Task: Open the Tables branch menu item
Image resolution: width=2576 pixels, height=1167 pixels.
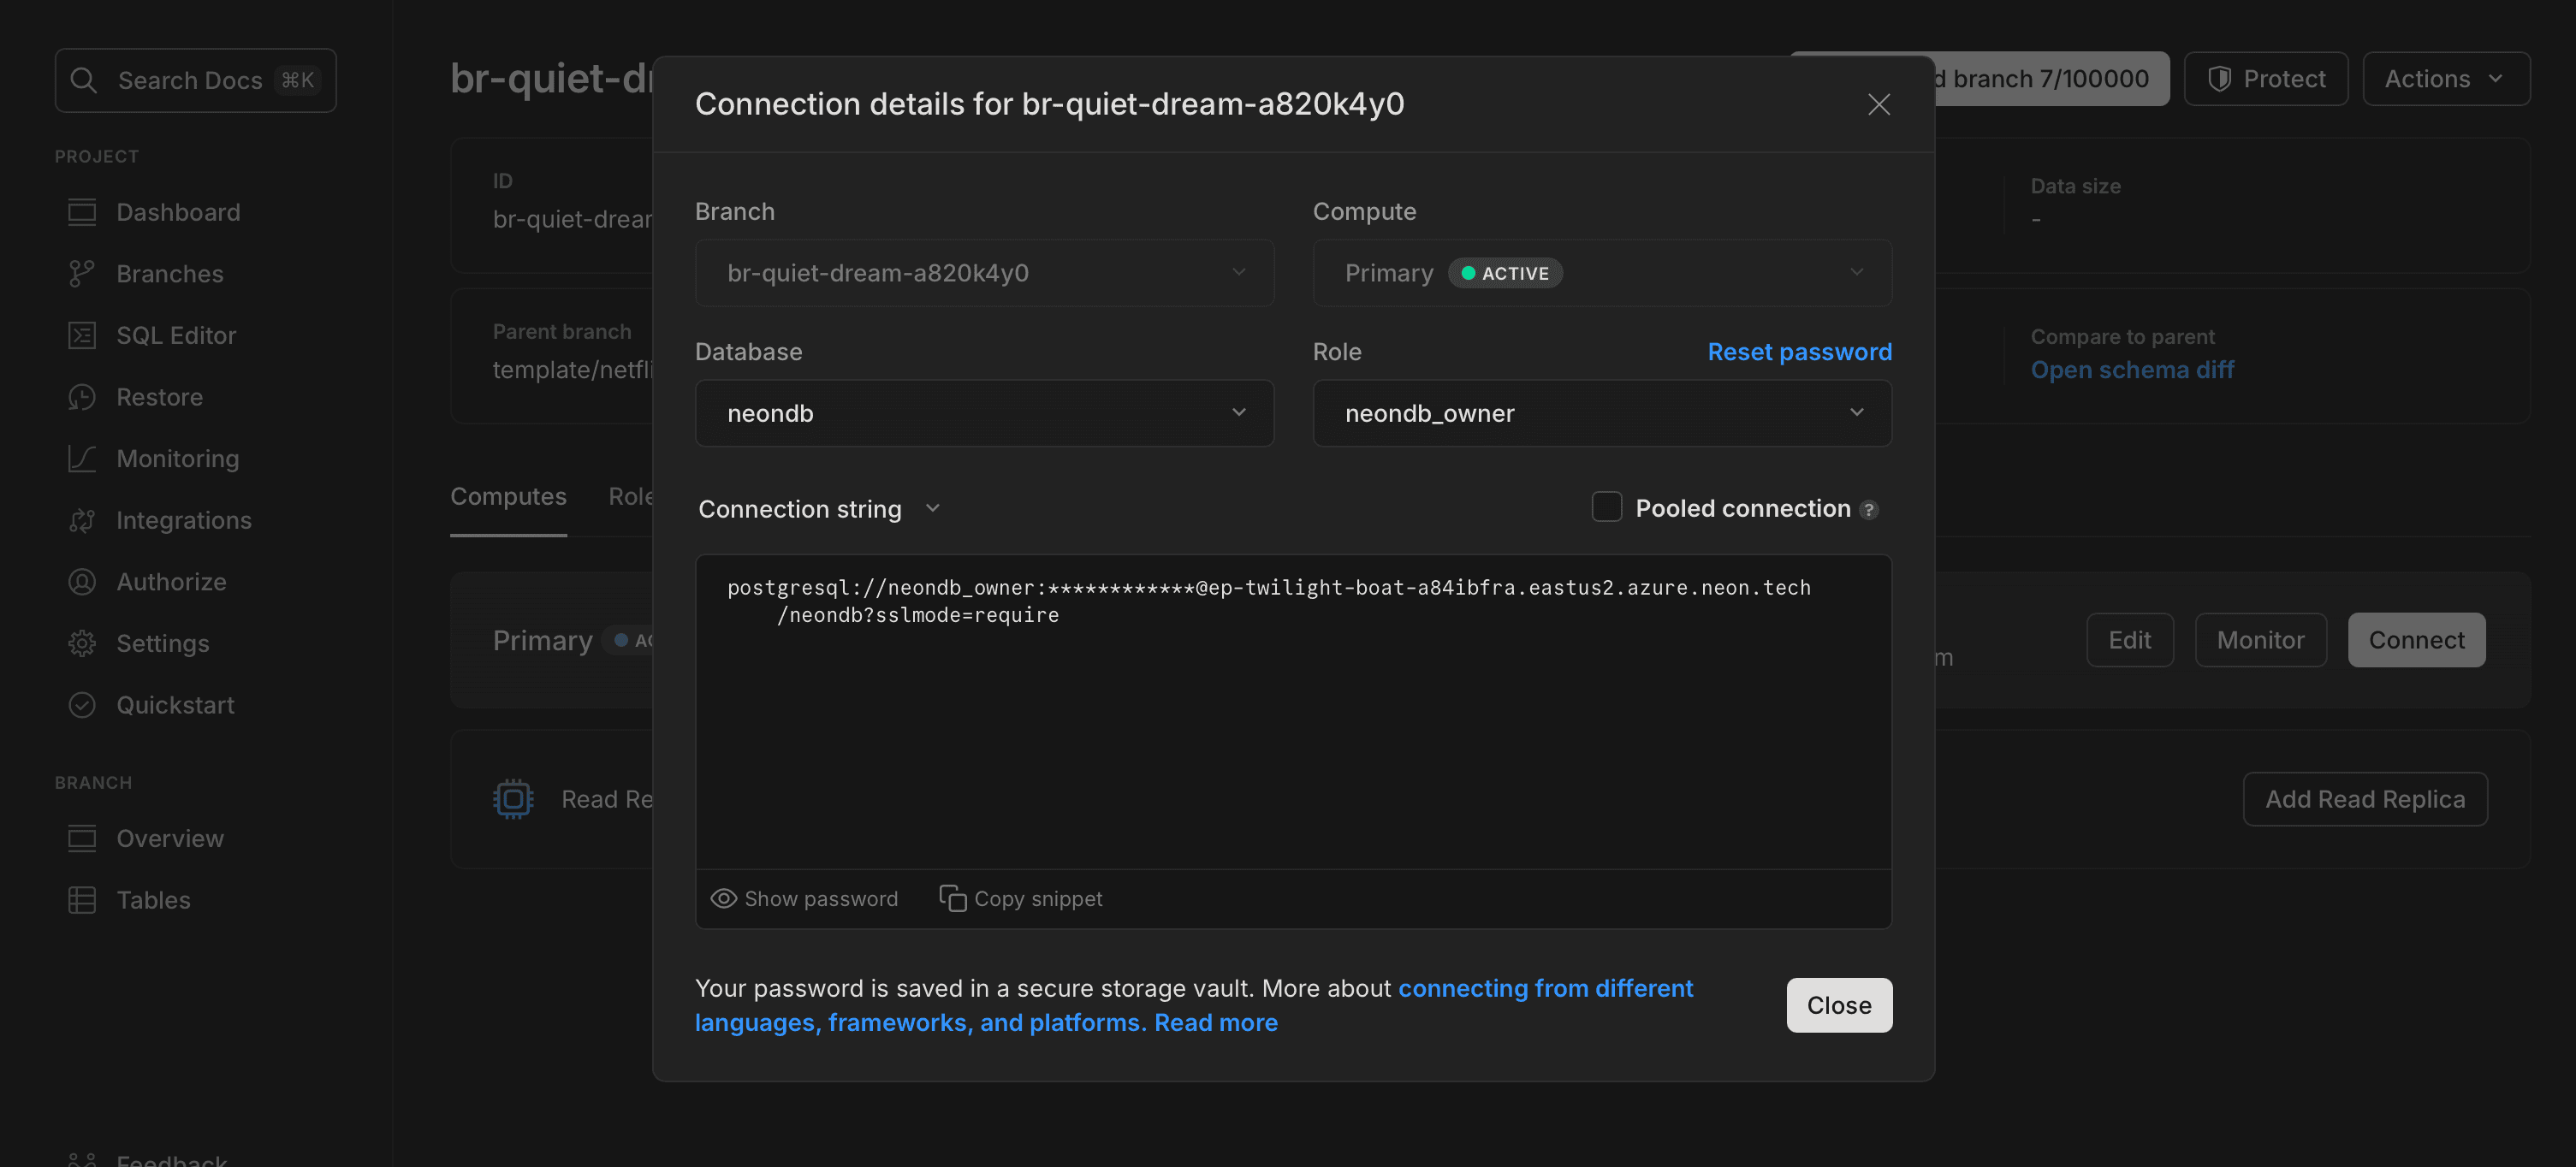Action: [x=153, y=900]
